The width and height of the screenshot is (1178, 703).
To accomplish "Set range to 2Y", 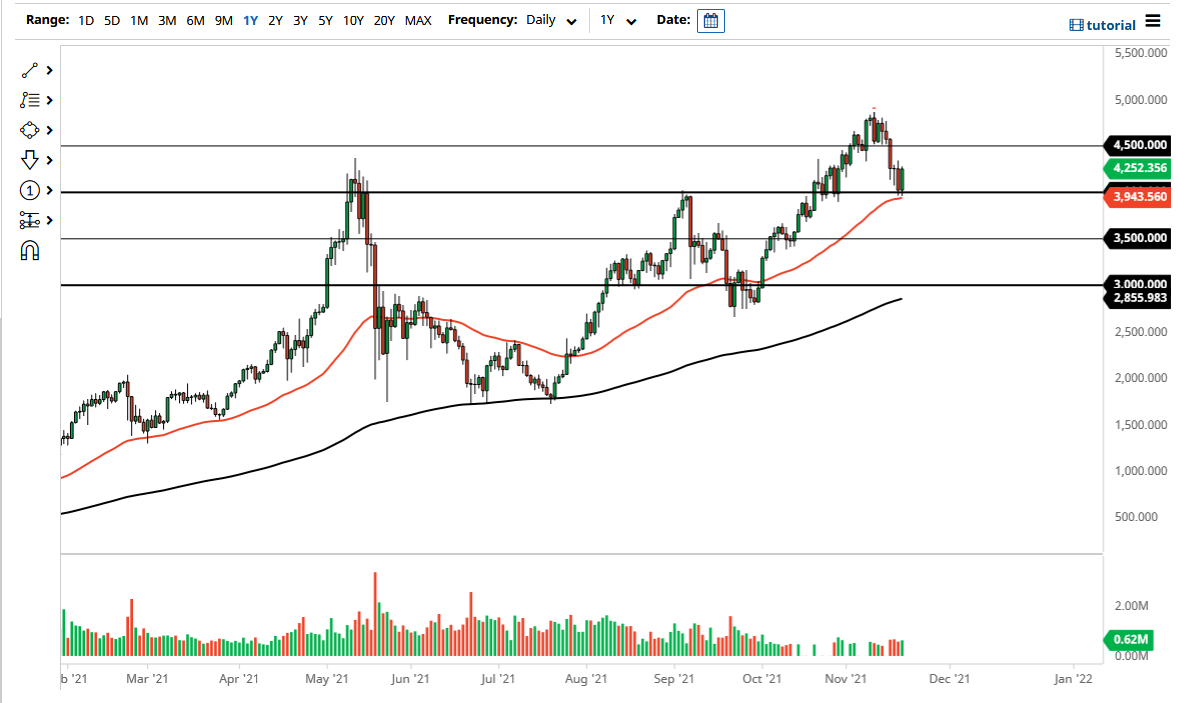I will pyautogui.click(x=276, y=21).
